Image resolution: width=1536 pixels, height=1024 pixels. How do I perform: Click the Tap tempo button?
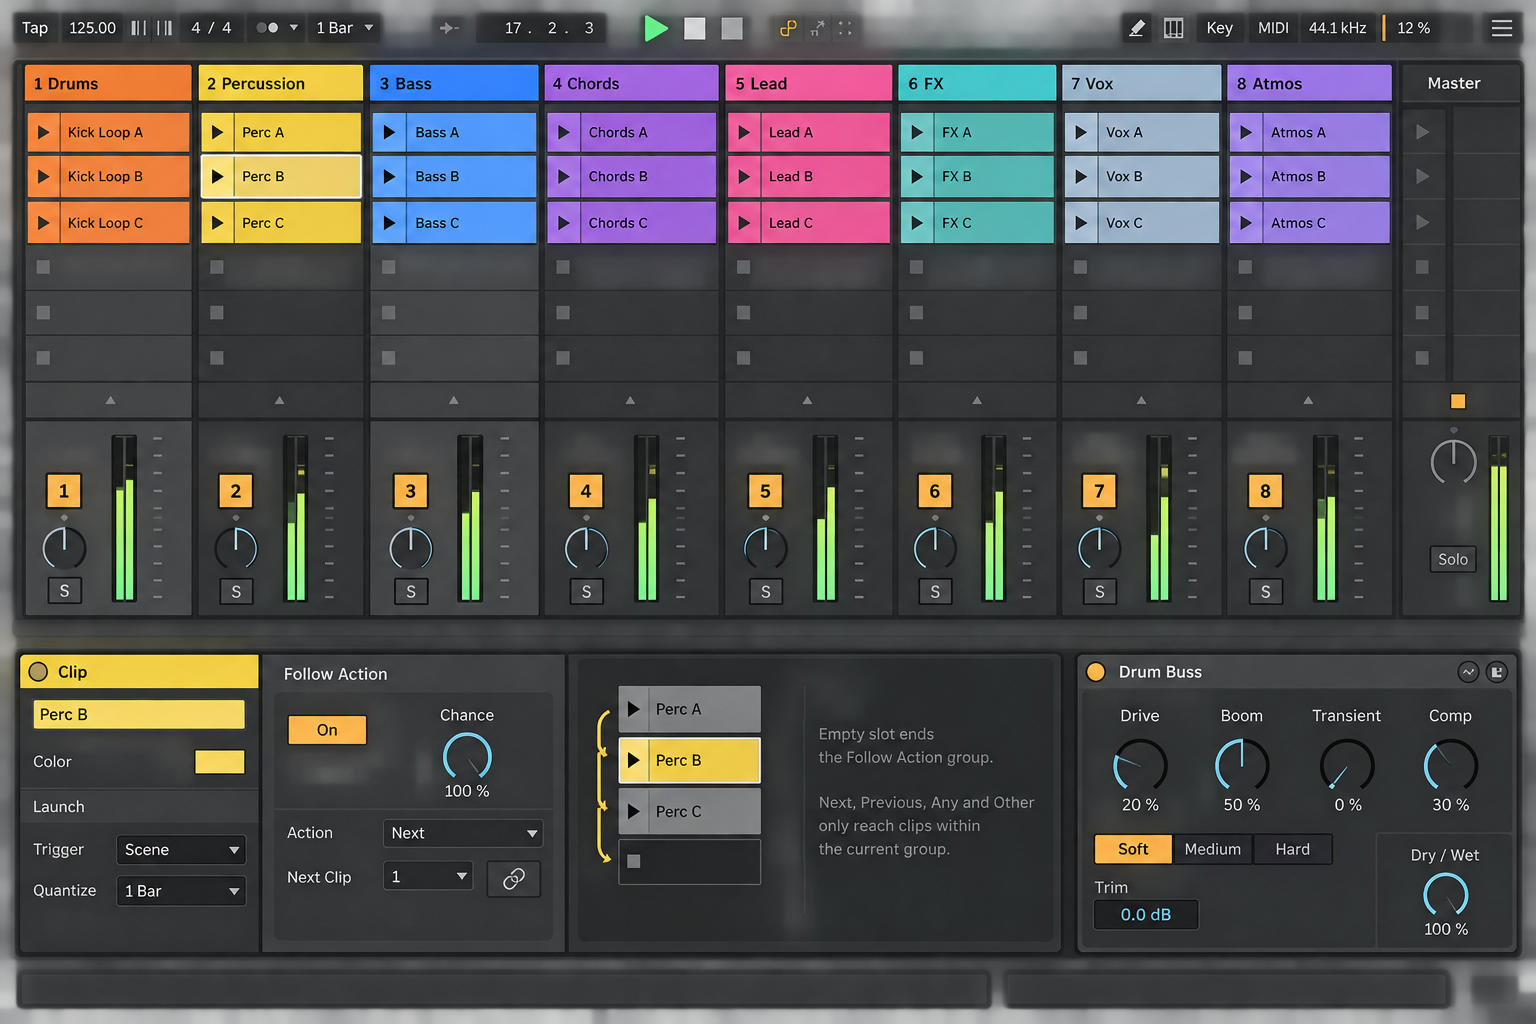(x=35, y=28)
